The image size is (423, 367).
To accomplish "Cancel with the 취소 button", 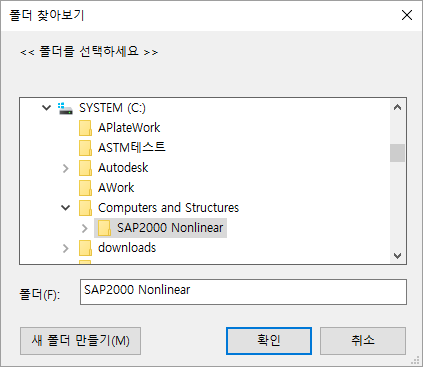I will pos(363,341).
